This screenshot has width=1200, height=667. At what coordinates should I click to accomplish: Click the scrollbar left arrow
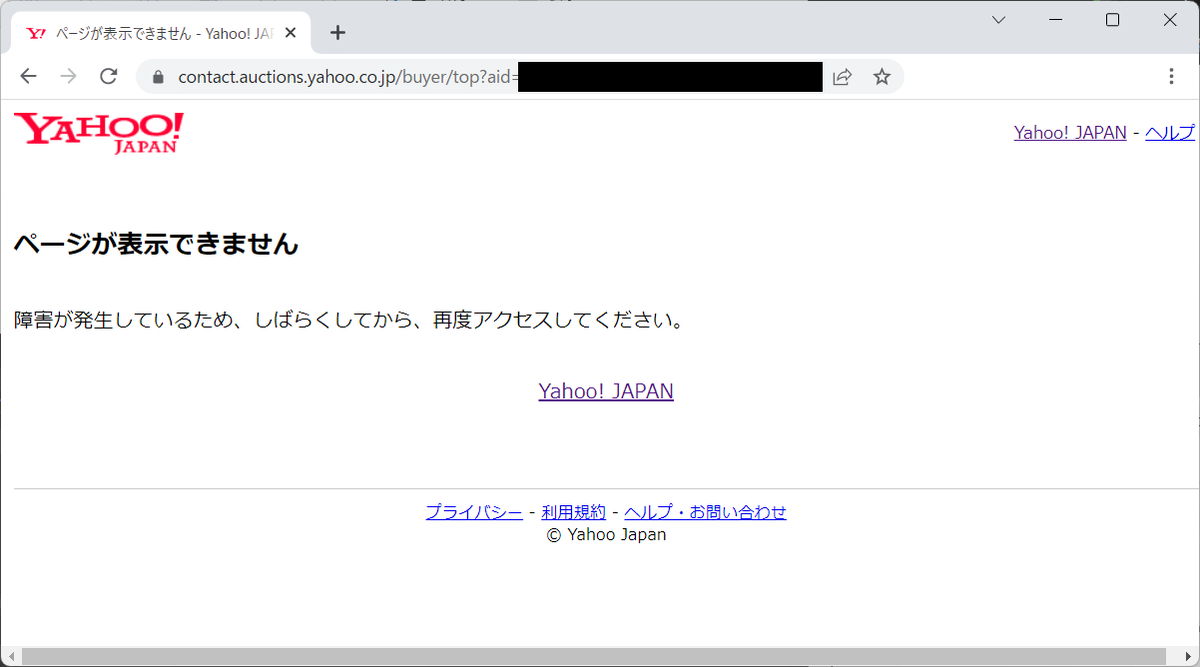point(10,656)
